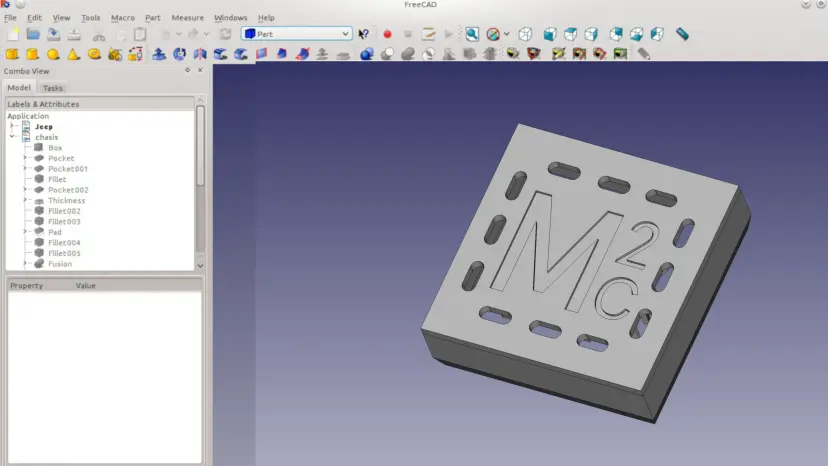Open the draw style dropdown arrow

pos(506,34)
